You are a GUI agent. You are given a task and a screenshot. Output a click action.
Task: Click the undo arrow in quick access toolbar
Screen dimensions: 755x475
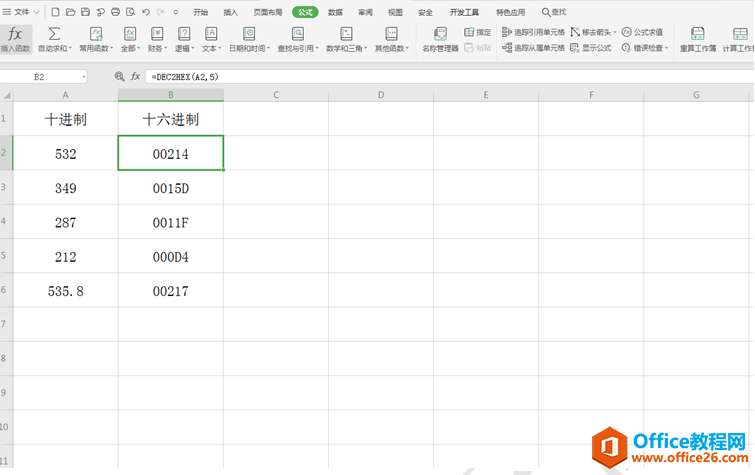point(146,12)
